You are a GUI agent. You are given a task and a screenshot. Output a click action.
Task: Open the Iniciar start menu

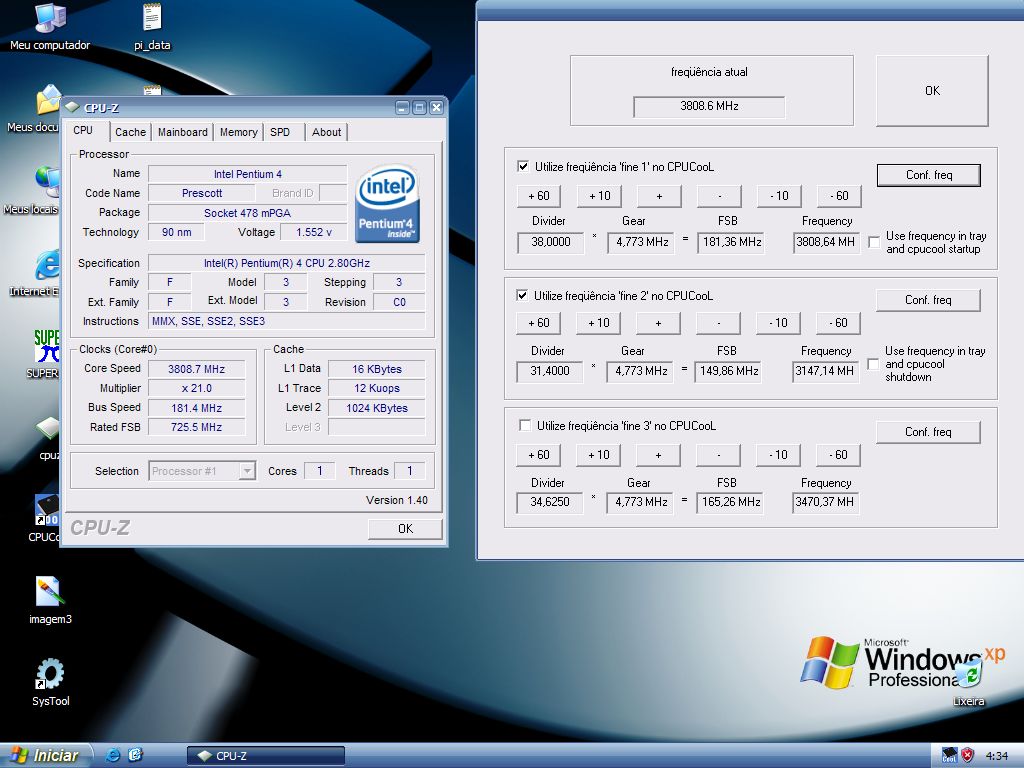44,756
